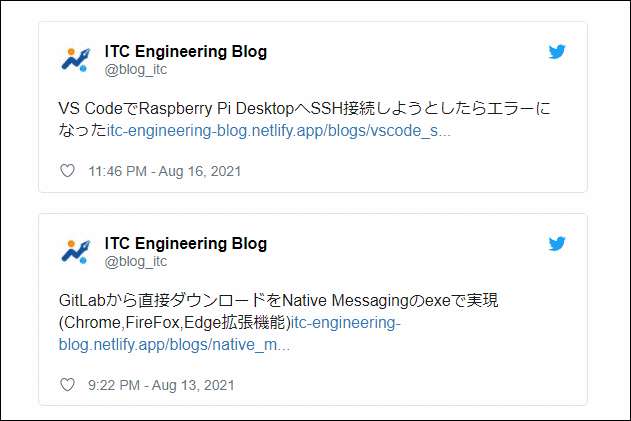Screen dimensions: 631x421
Task: Open the @blog_itc handle on the GitLab tweet
Action: click(136, 262)
